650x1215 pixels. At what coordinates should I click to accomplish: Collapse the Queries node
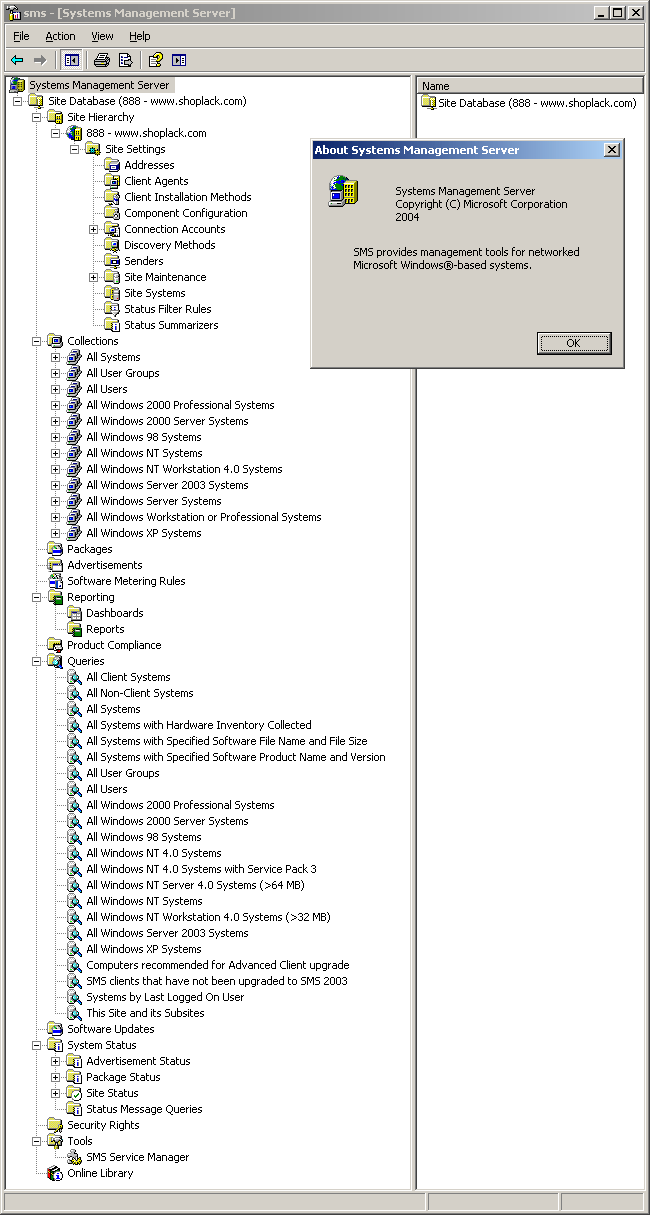[37, 661]
